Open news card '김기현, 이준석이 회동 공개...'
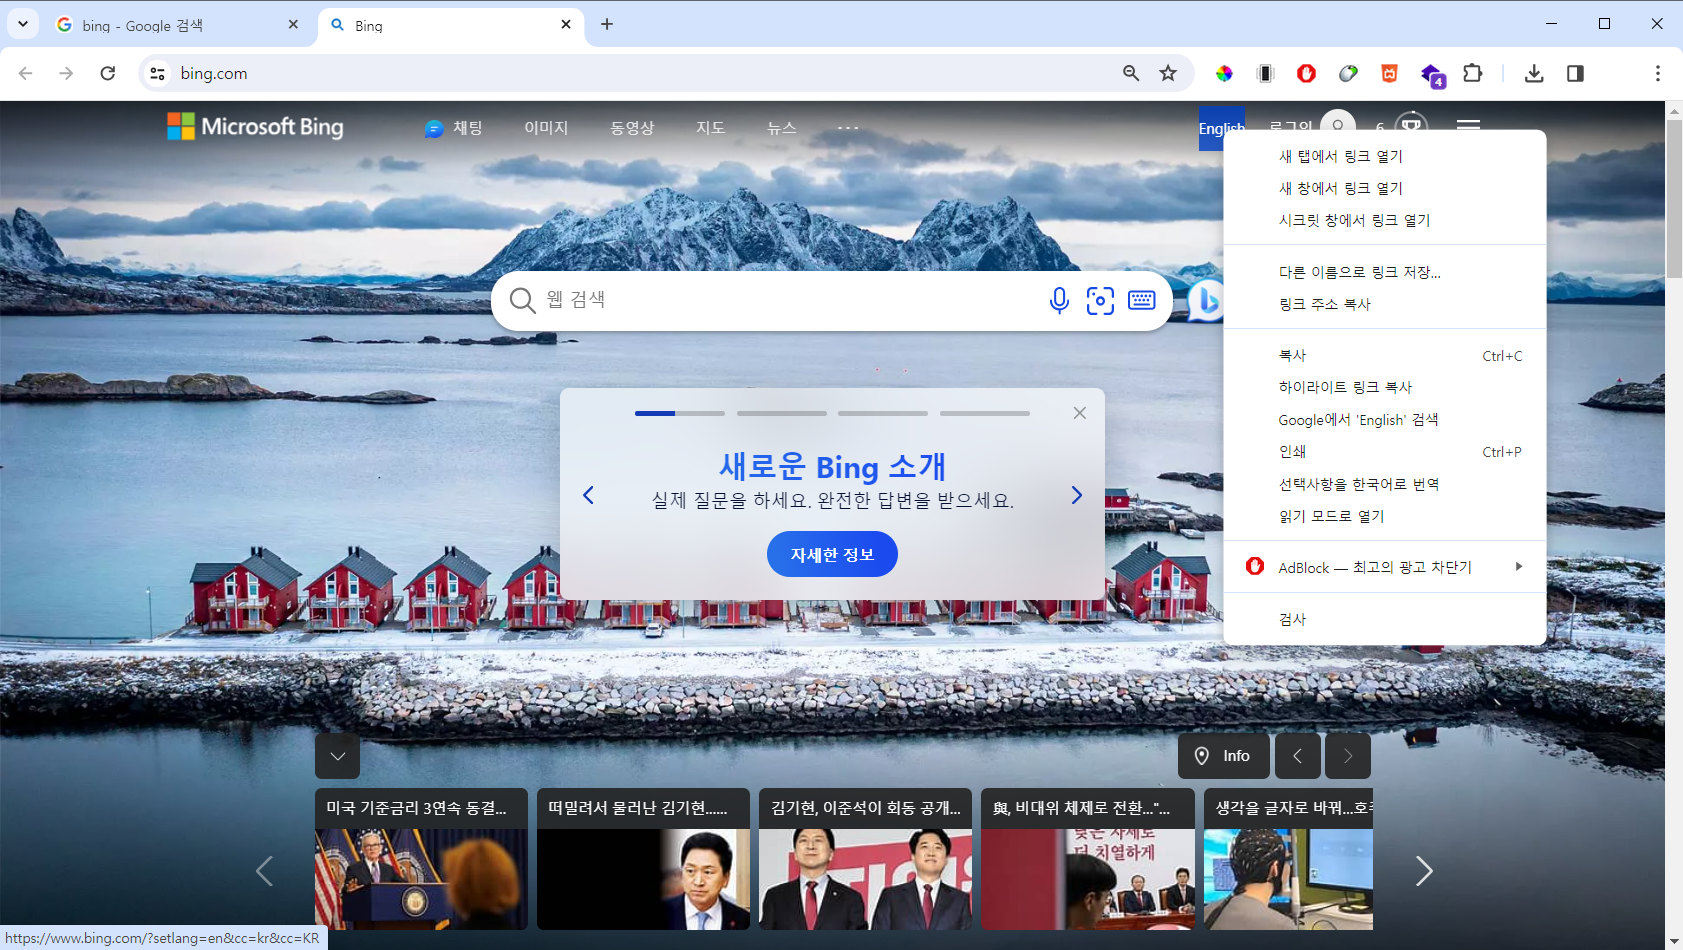 click(865, 859)
